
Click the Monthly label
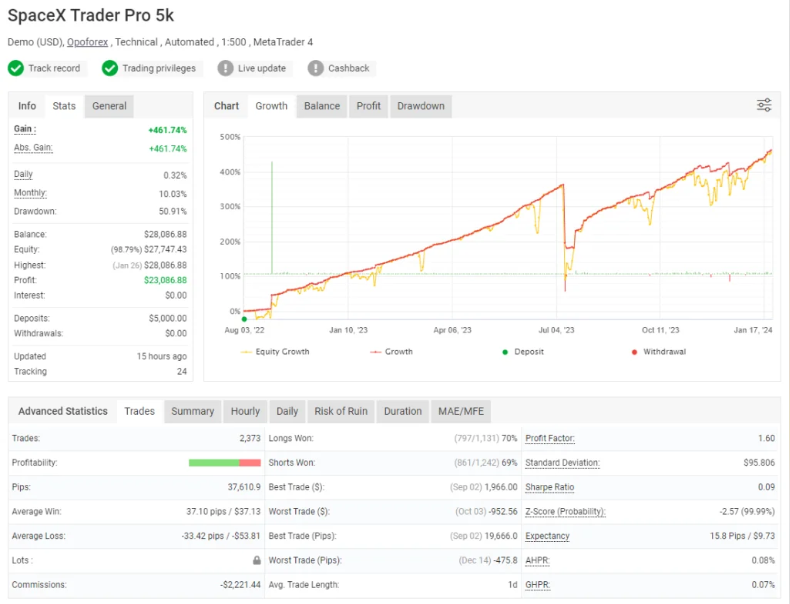[x=30, y=193]
